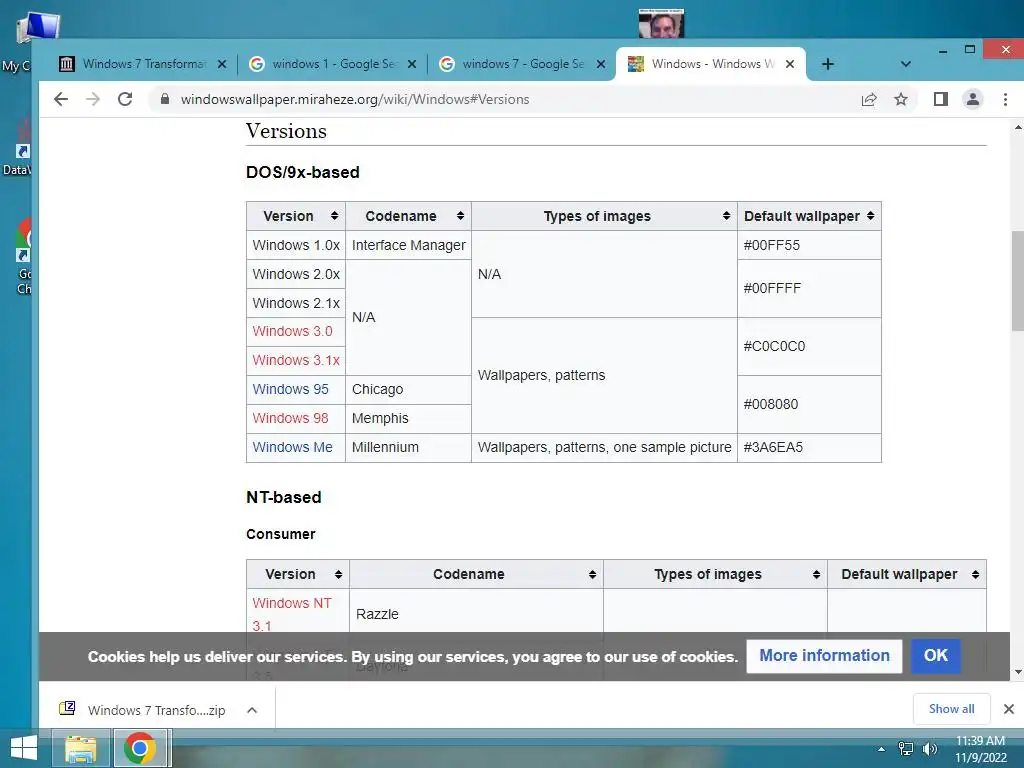
Task: Click the page vertical scrollbar thumb
Action: click(1017, 281)
